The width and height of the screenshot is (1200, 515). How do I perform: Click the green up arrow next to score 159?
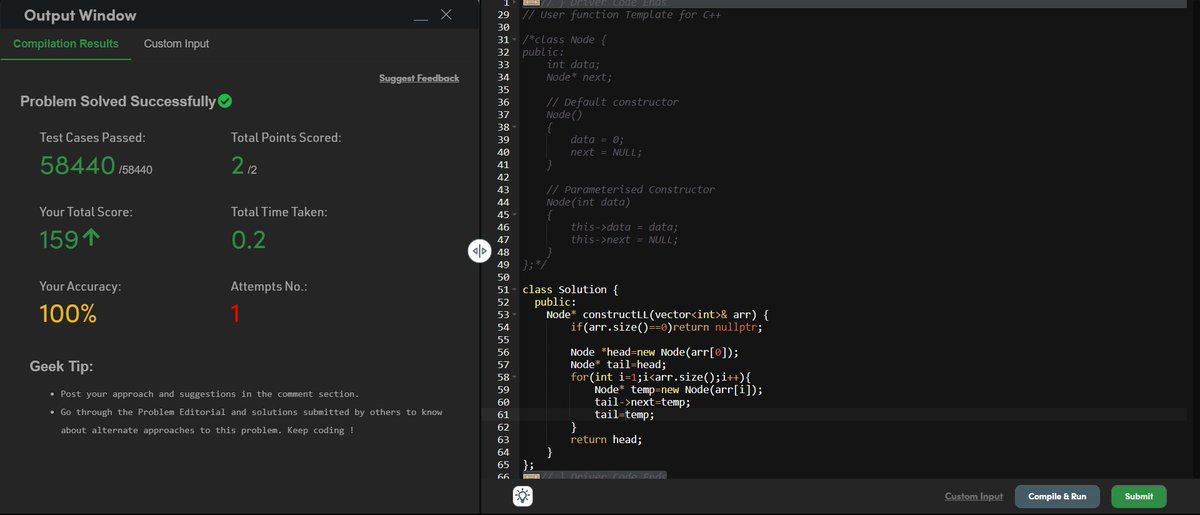(x=89, y=240)
